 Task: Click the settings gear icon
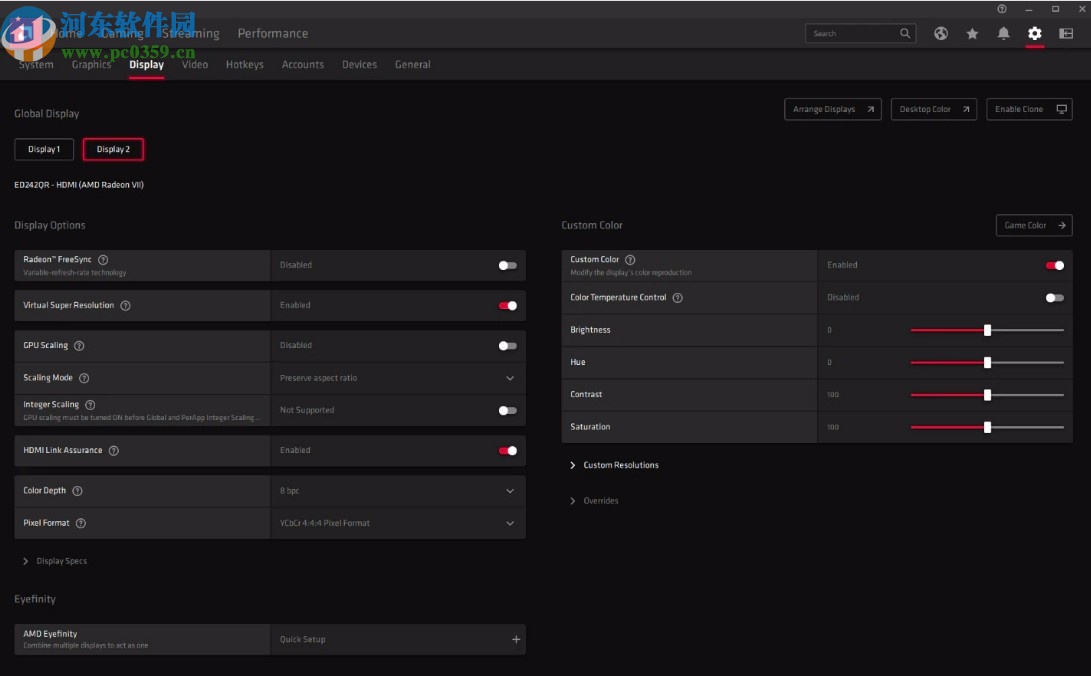coord(1034,33)
